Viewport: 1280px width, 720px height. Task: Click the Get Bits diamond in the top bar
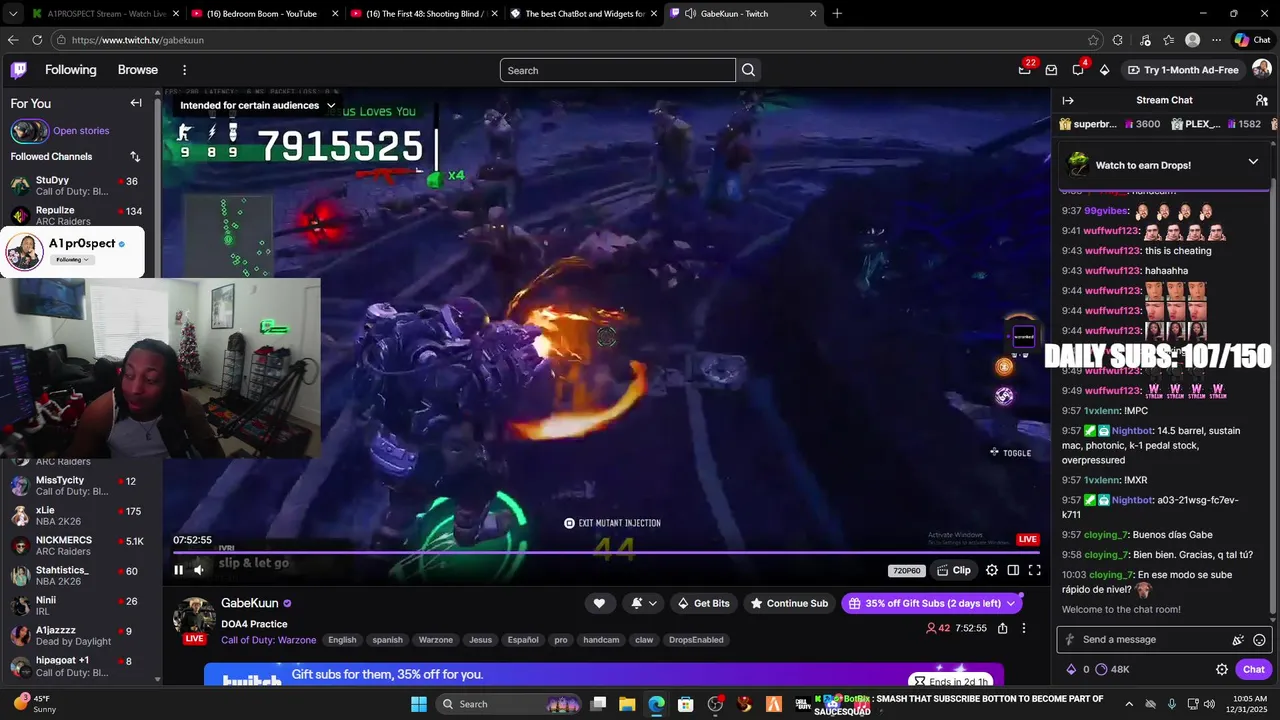pos(1104,70)
